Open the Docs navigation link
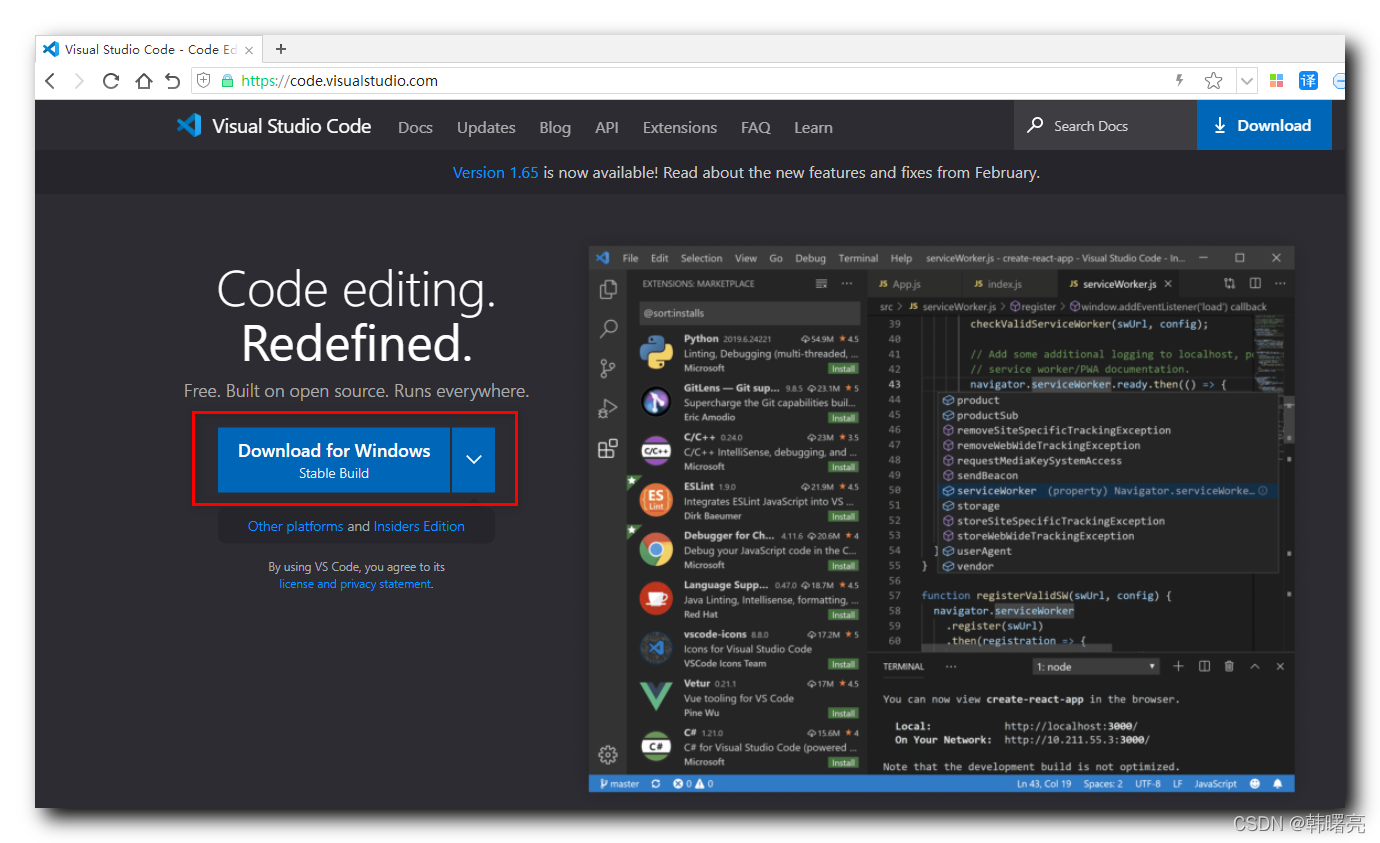The image size is (1380, 843). [x=415, y=128]
